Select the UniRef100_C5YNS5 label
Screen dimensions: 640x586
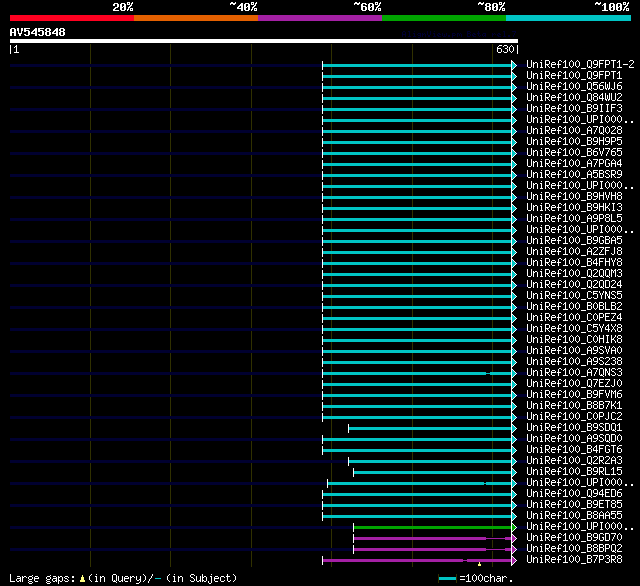point(574,296)
